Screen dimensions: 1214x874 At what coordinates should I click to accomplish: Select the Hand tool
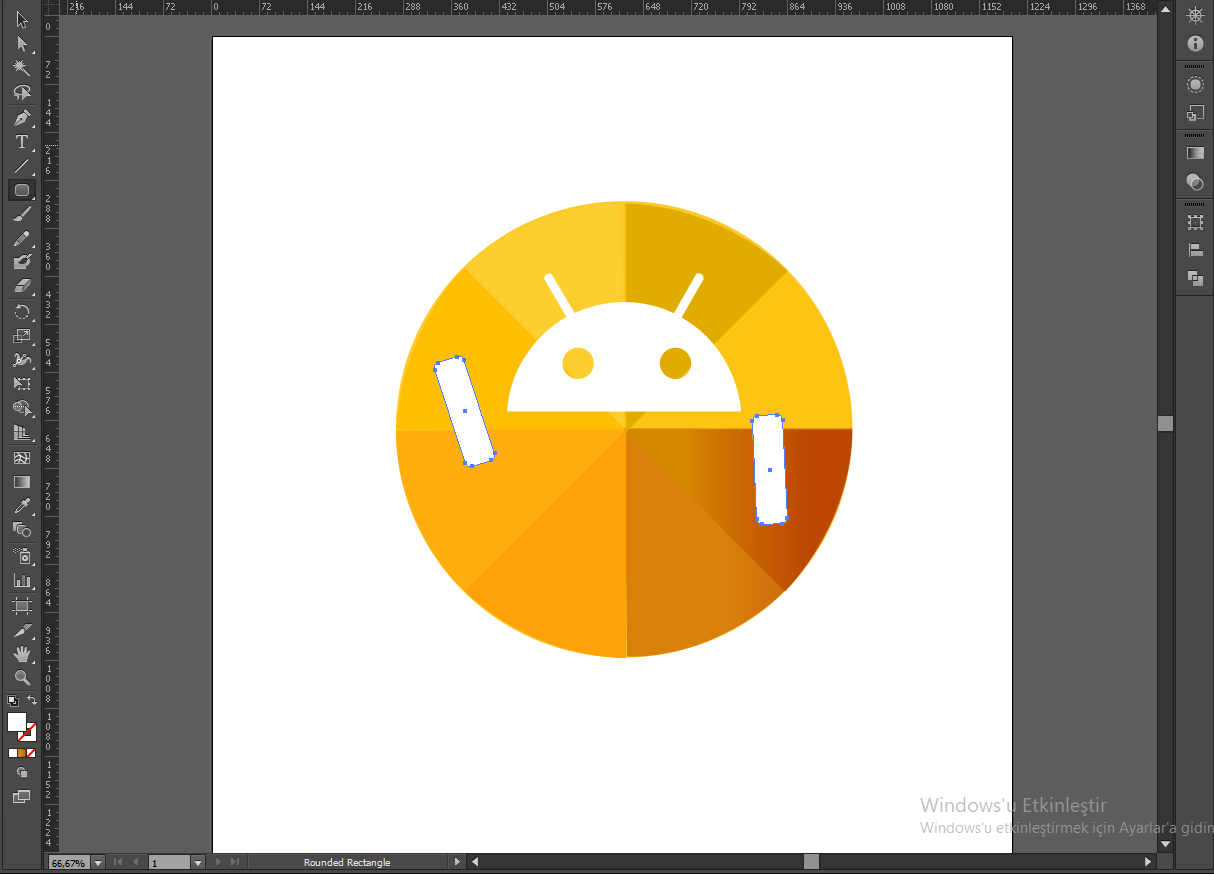[x=21, y=654]
